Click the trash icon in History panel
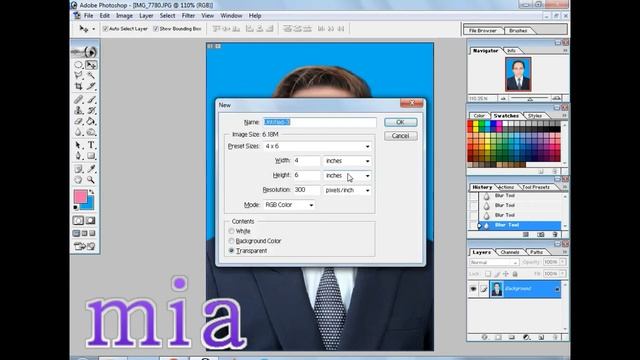 [555, 235]
